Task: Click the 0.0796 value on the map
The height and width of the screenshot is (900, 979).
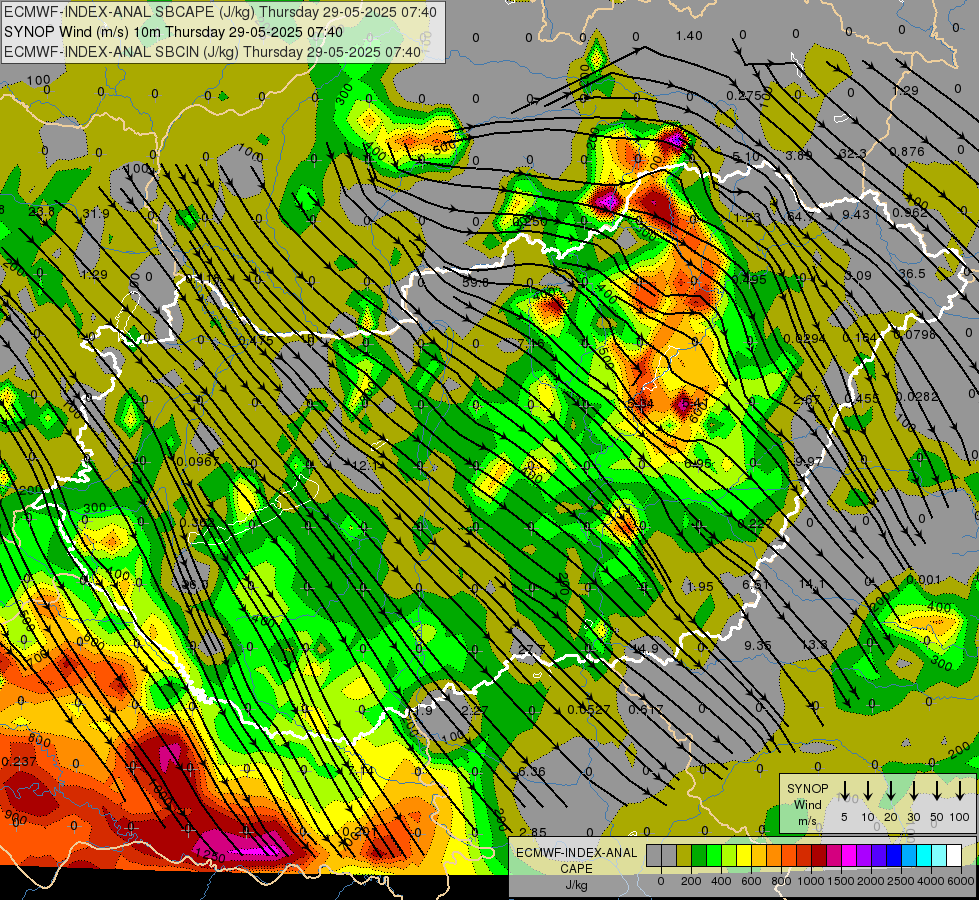Action: [x=915, y=334]
